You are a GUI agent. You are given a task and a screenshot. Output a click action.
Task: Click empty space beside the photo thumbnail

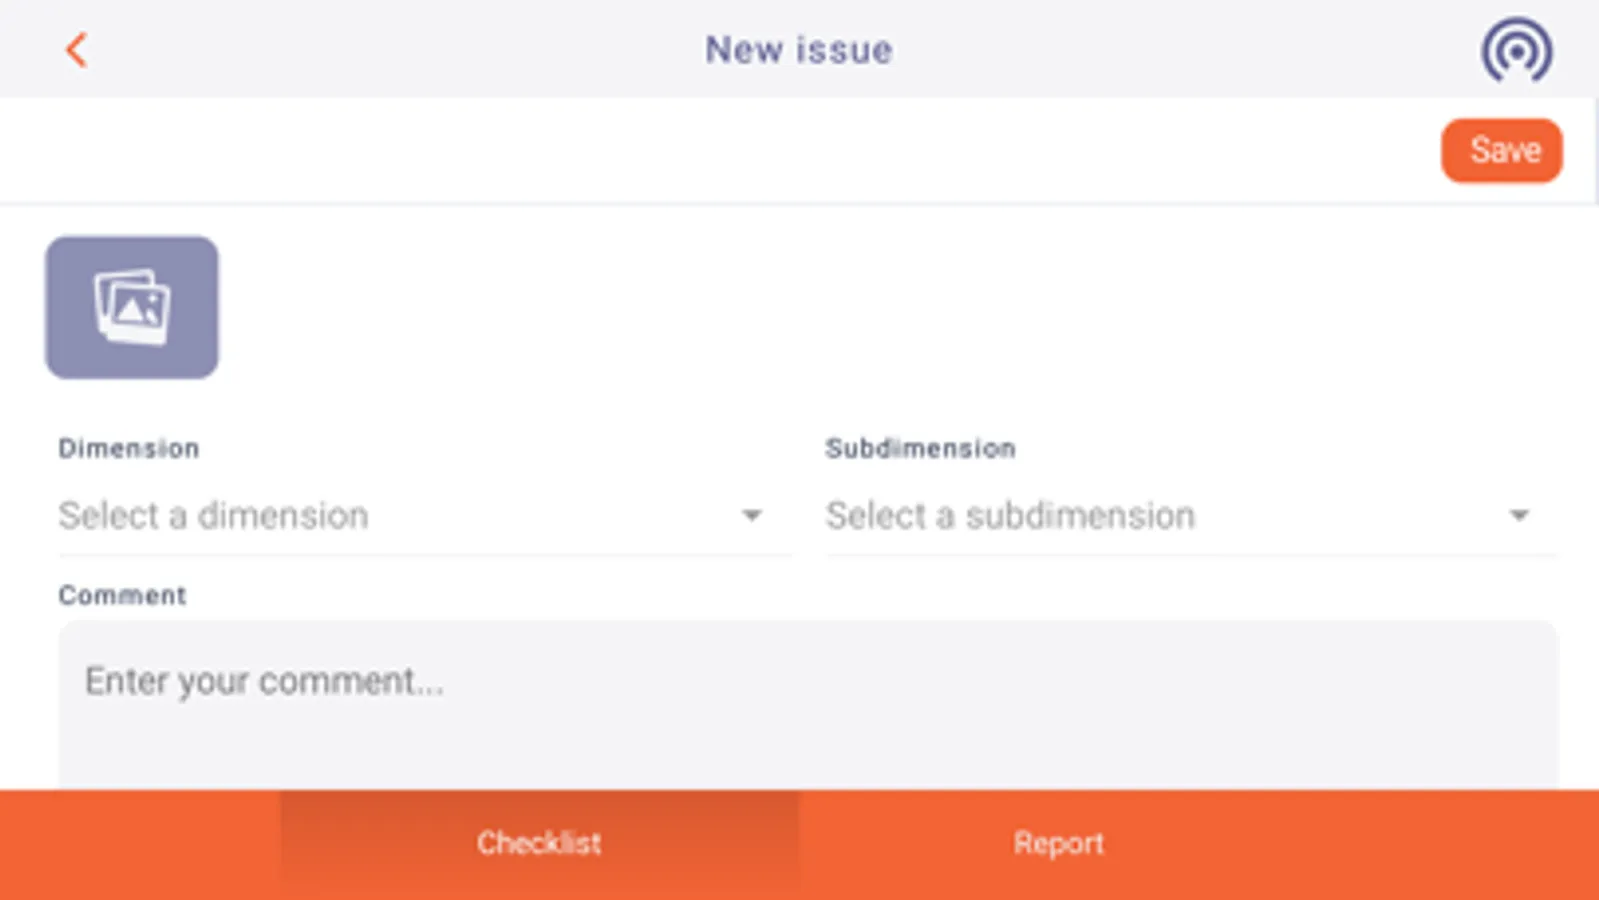pyautogui.click(x=900, y=307)
